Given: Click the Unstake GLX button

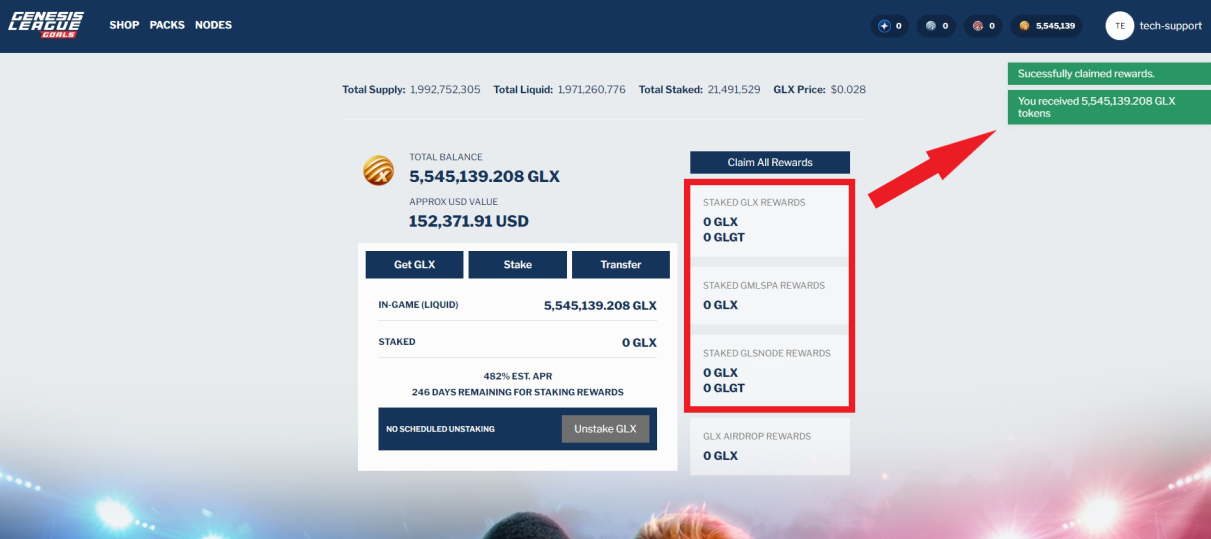Looking at the screenshot, I should 605,429.
